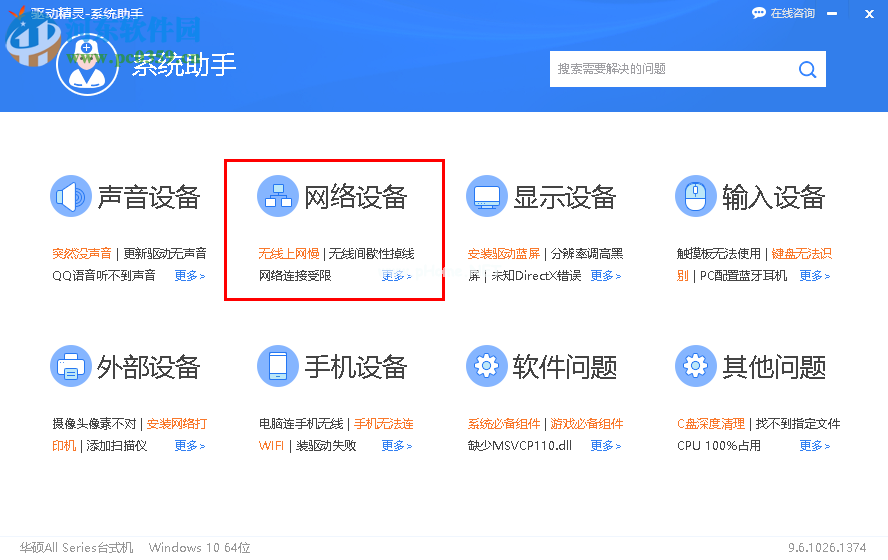Click the system assistant doctor avatar

tap(87, 65)
